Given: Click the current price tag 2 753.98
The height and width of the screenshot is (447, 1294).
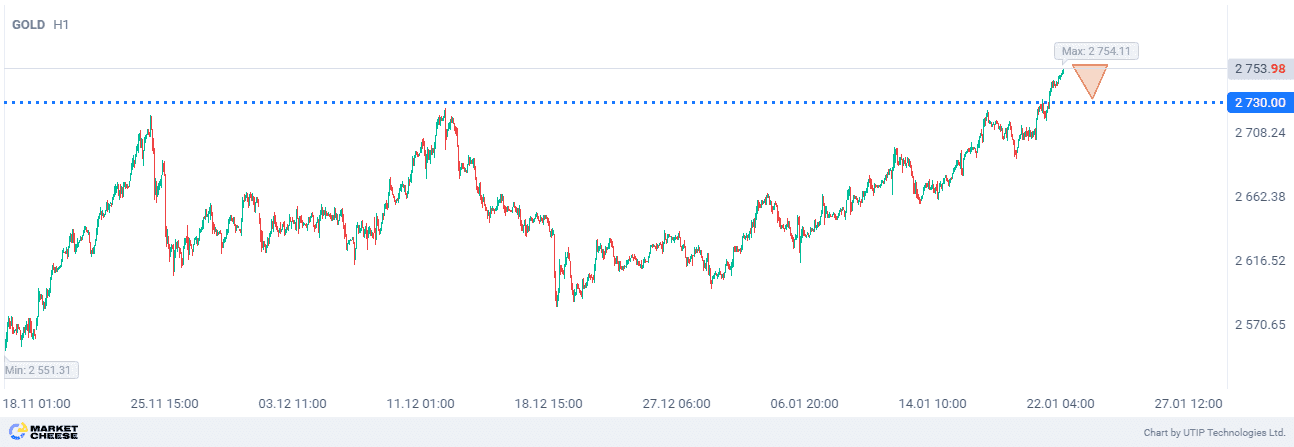Looking at the screenshot, I should (1259, 69).
